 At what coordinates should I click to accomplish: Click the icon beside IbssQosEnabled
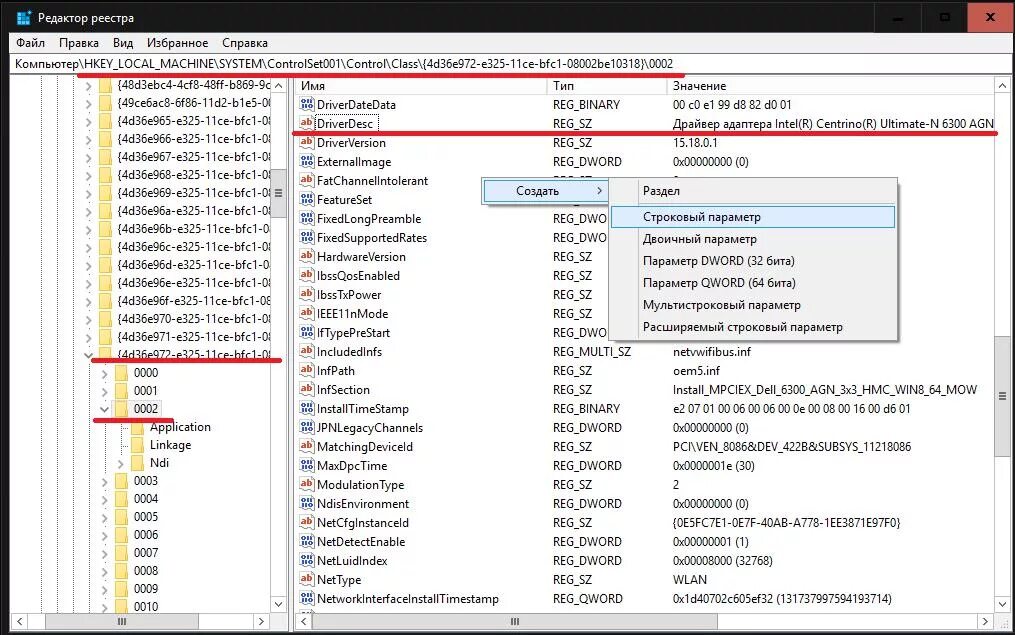[x=307, y=275]
